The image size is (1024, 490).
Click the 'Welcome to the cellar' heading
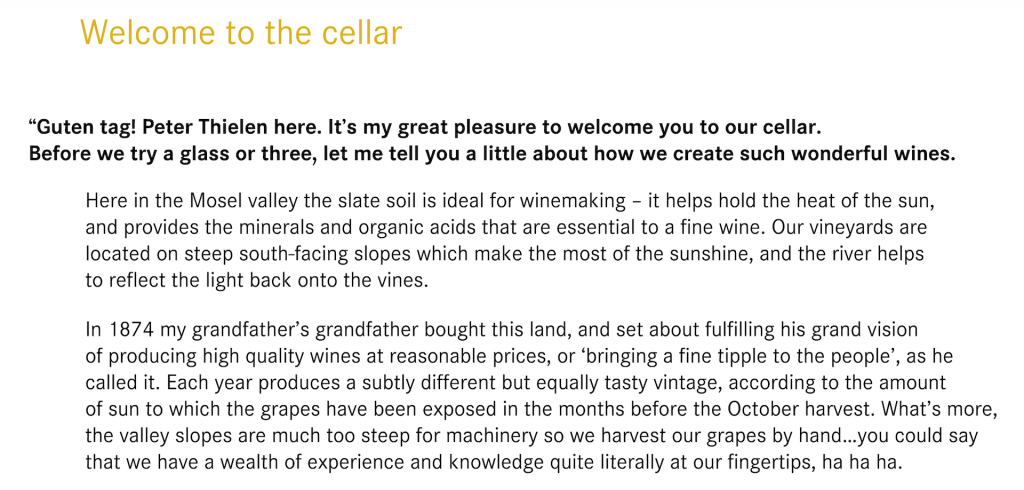240,32
